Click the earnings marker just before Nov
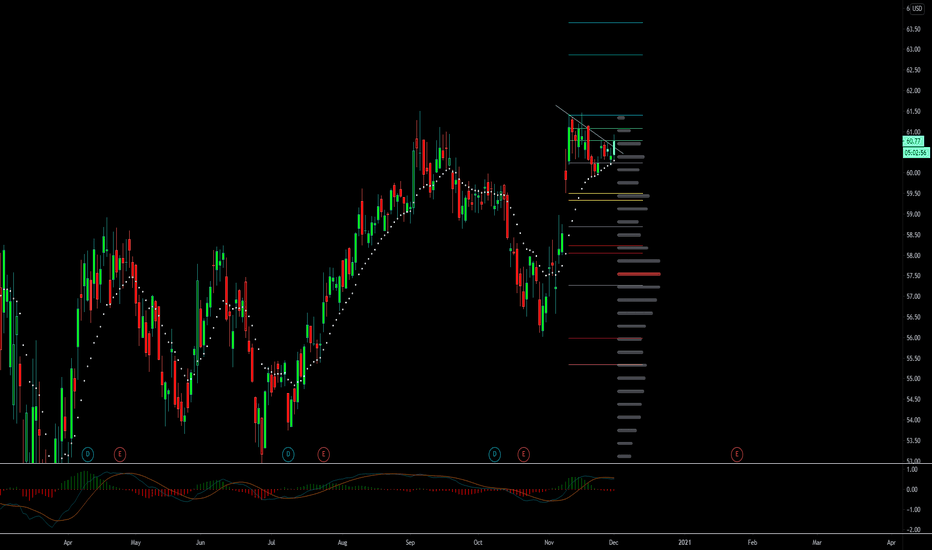 (x=523, y=454)
